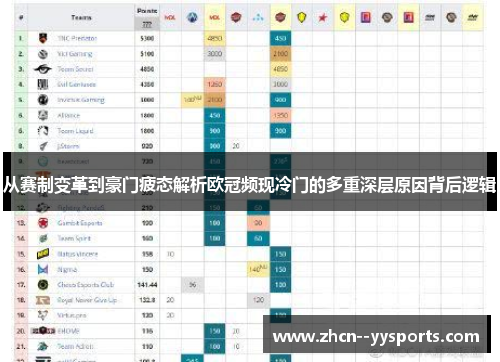
Task: Click the Team Secret logo
Action: (x=43, y=69)
